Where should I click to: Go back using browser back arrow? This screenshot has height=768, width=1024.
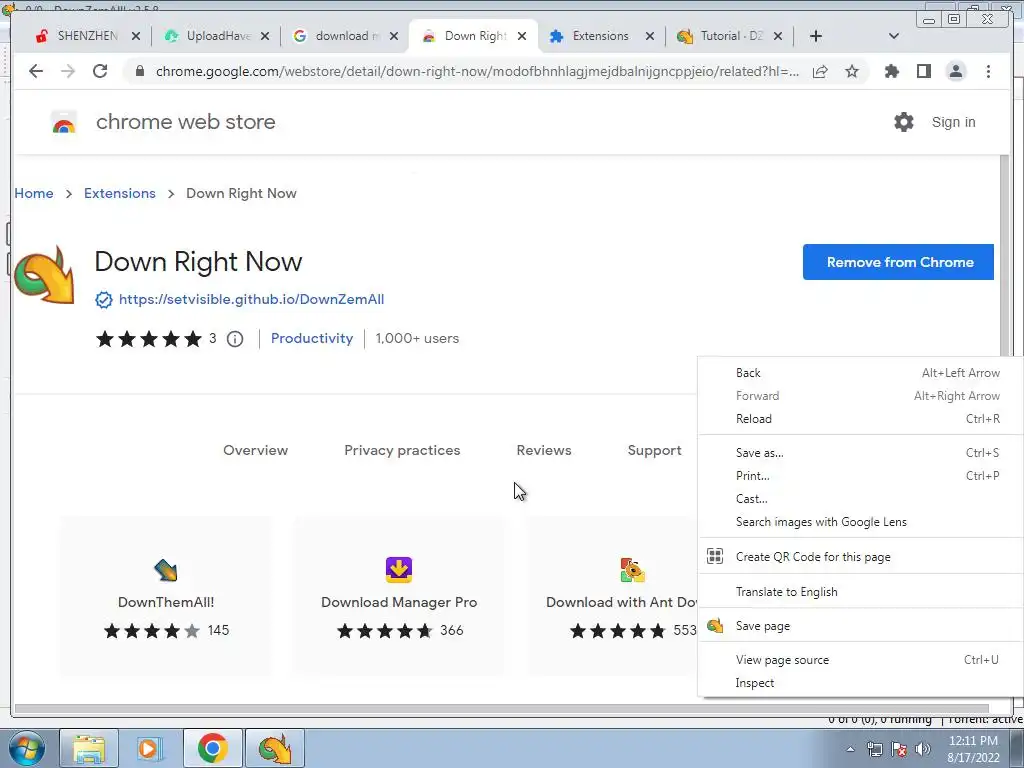click(36, 71)
